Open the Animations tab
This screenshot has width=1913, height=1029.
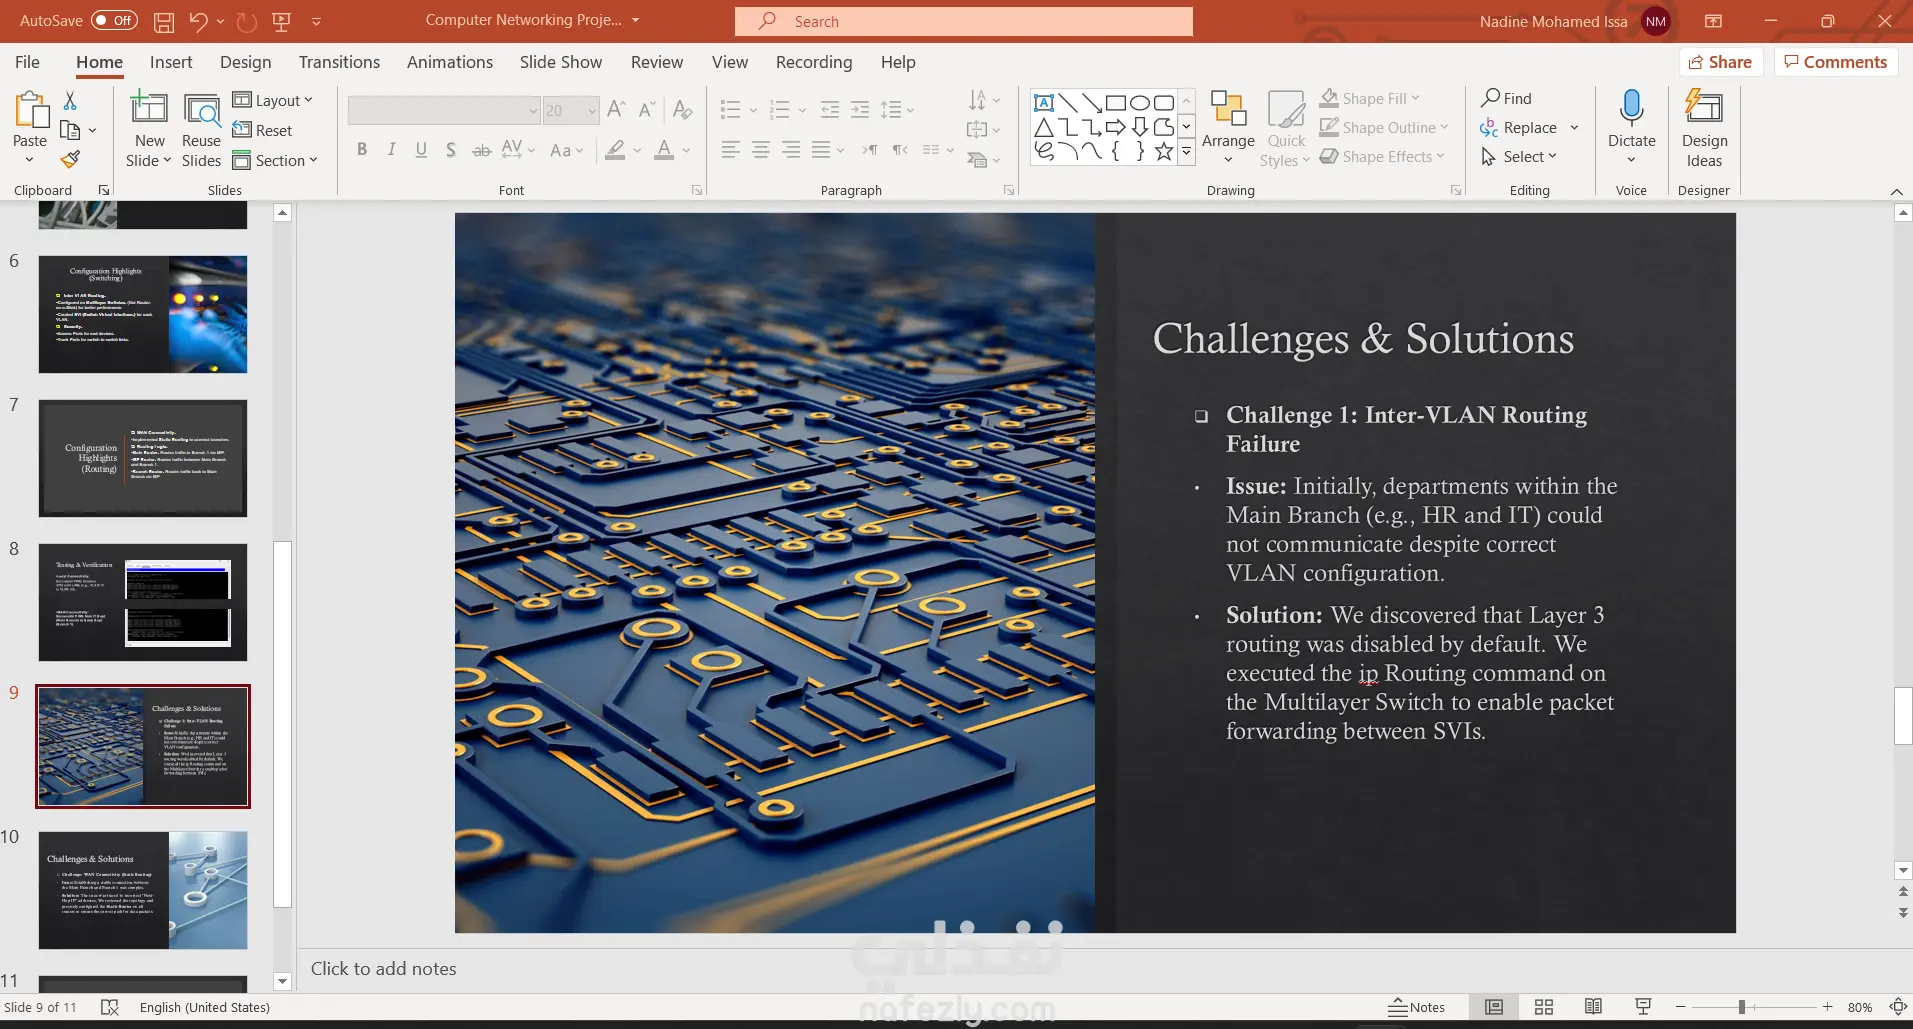(450, 62)
